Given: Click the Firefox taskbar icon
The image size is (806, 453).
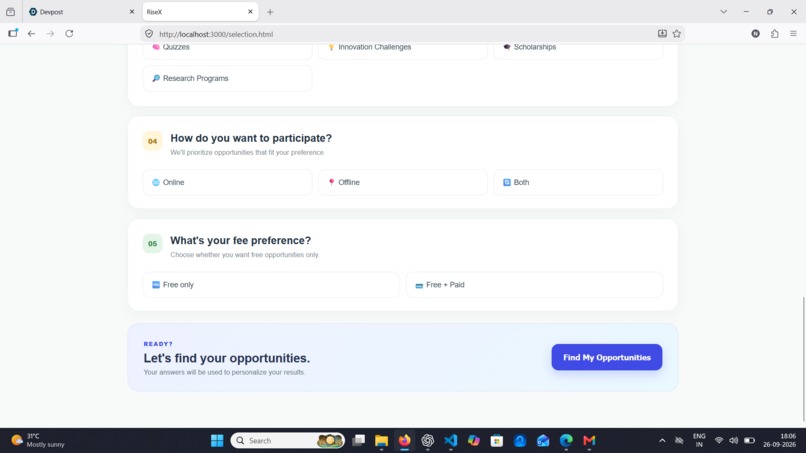Looking at the screenshot, I should pyautogui.click(x=405, y=441).
